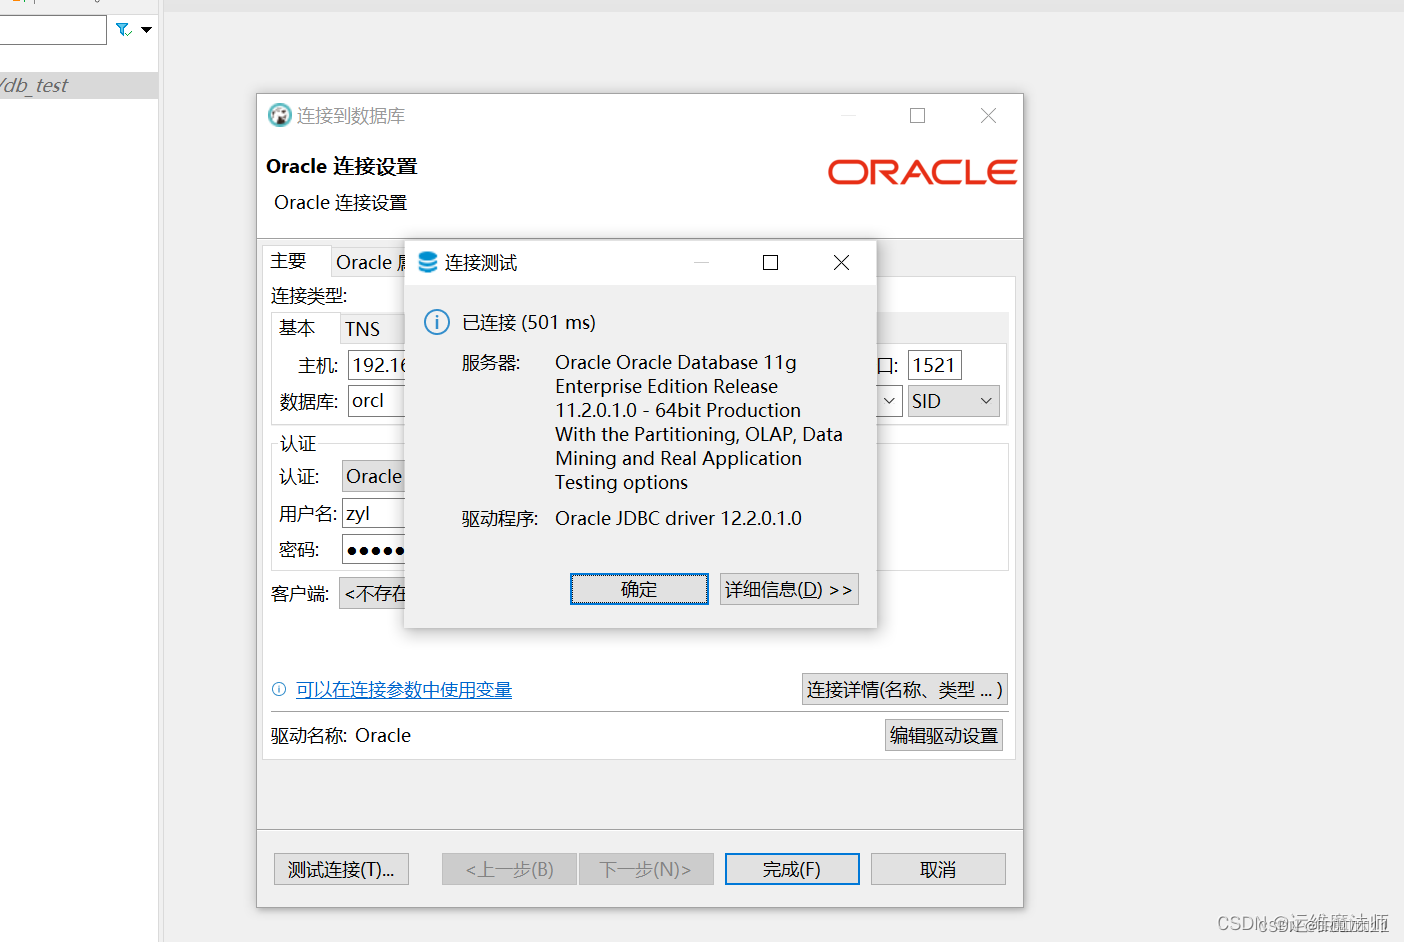
Task: Click the database icon in the 连接测试 title bar
Action: coord(428,262)
